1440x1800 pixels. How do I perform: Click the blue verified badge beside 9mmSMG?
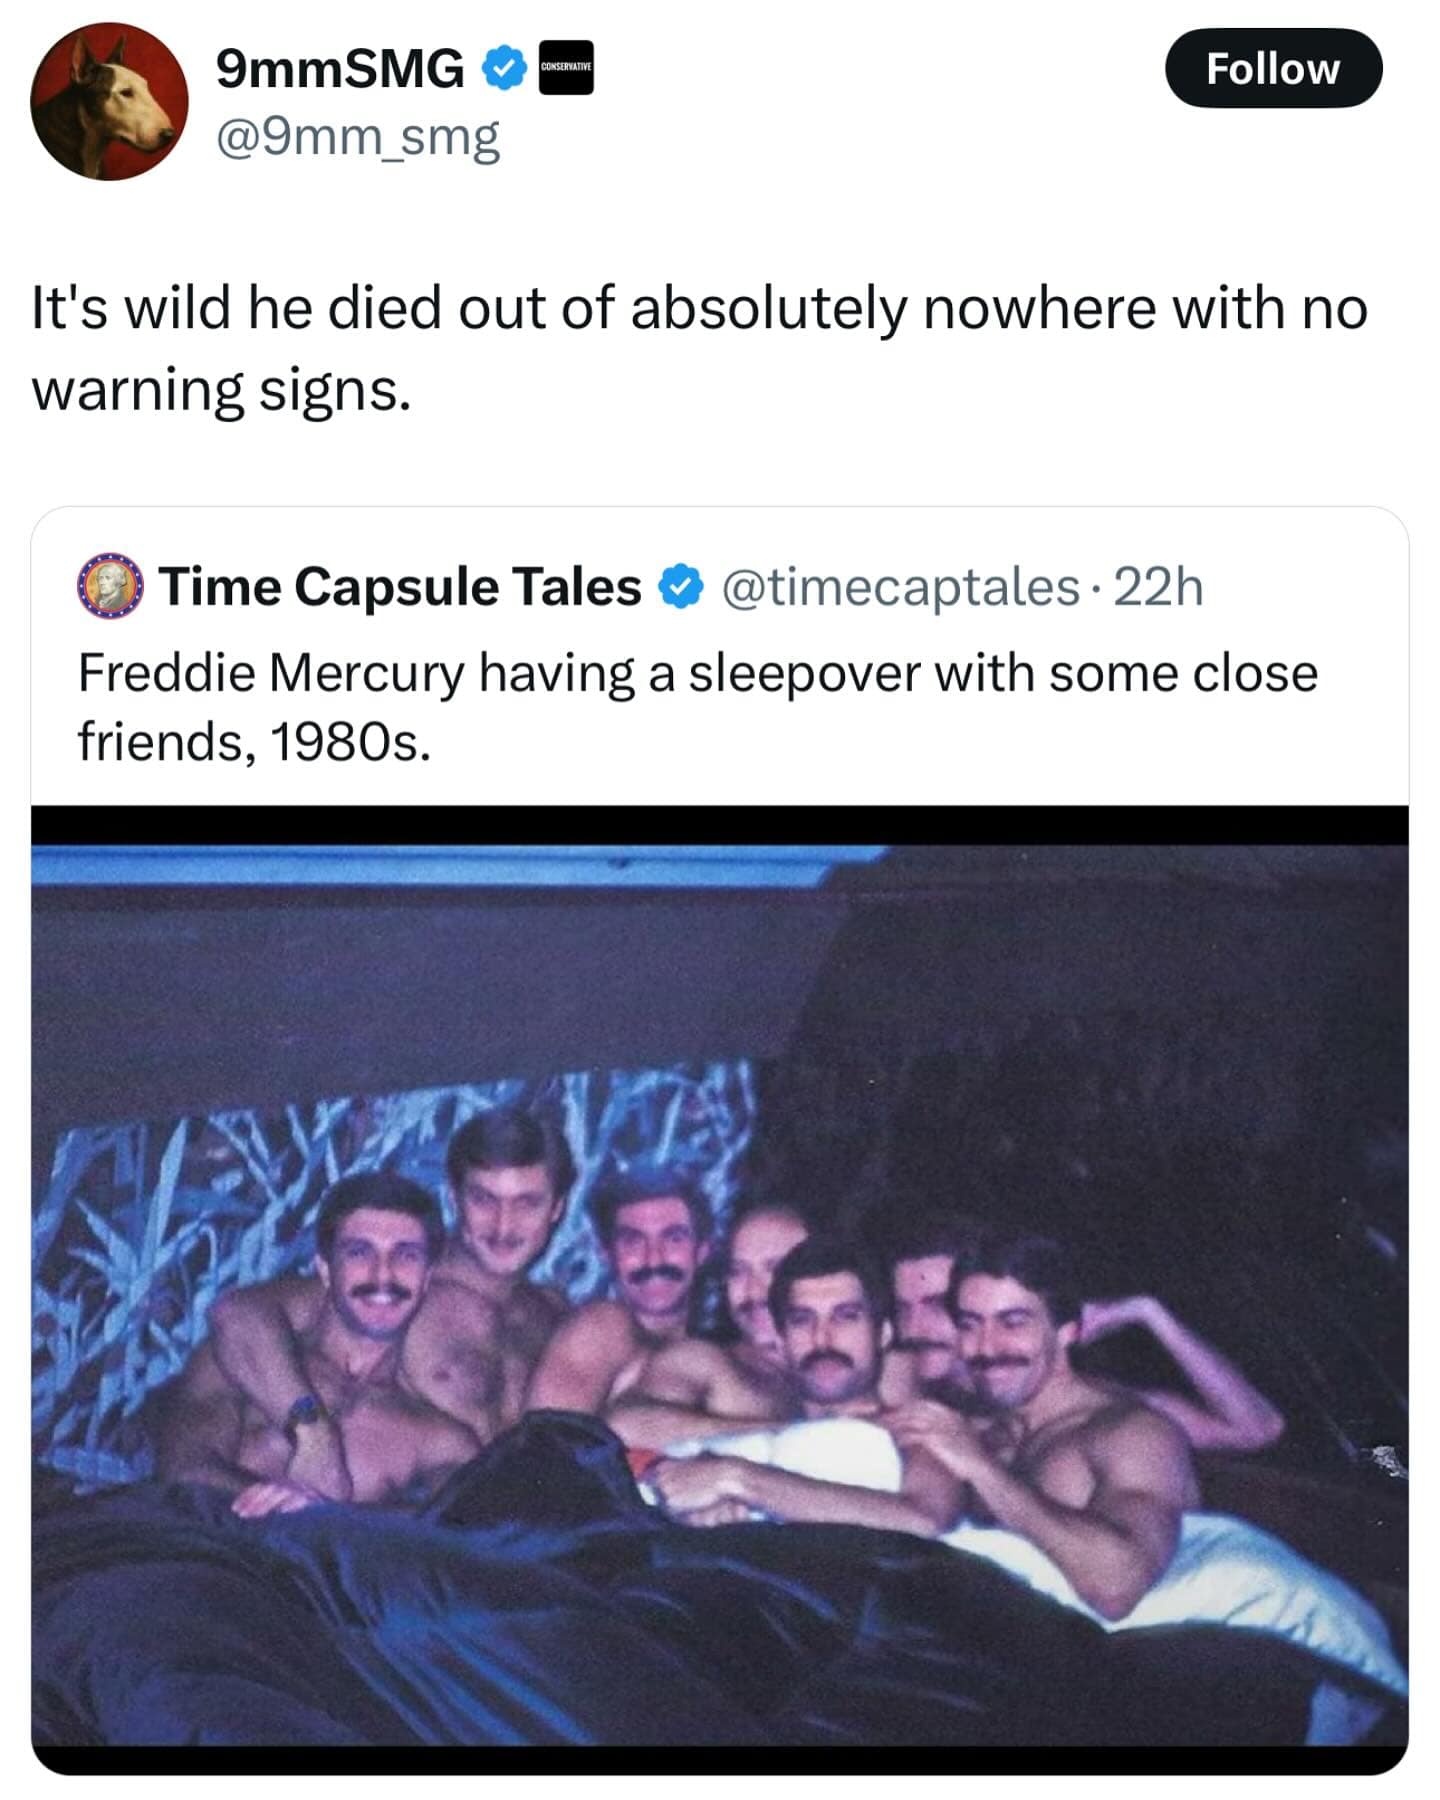tap(503, 68)
